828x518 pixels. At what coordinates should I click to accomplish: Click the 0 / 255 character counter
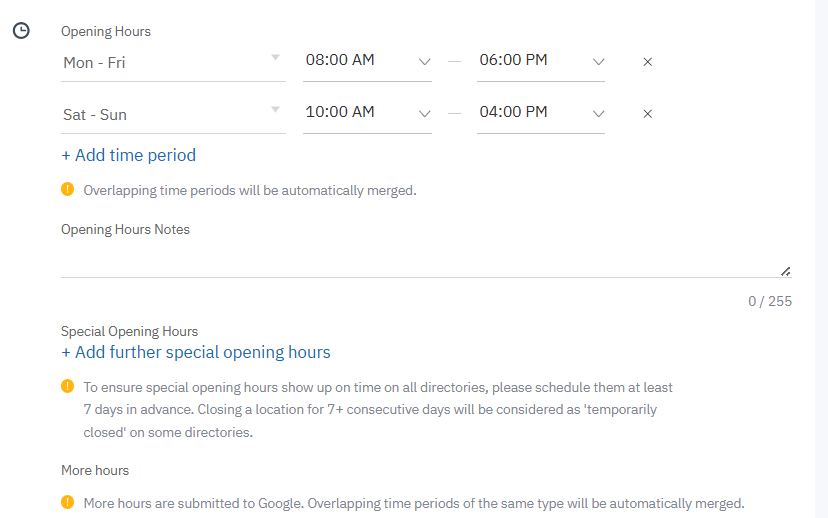point(769,301)
